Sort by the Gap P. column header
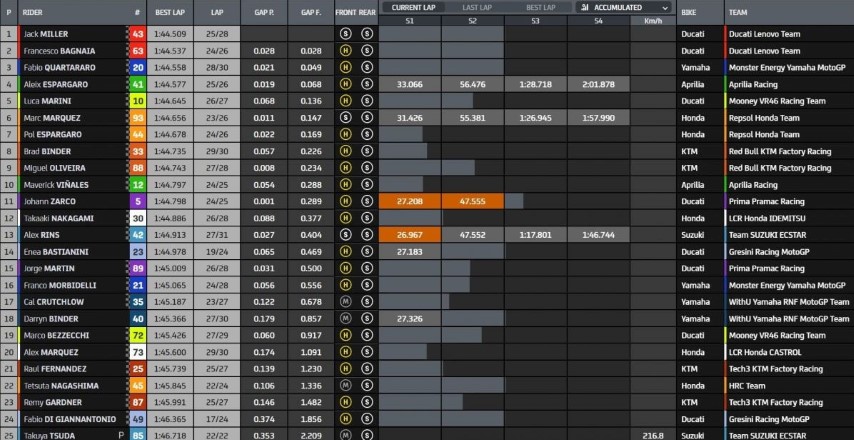This screenshot has height=440, width=854. click(x=264, y=12)
